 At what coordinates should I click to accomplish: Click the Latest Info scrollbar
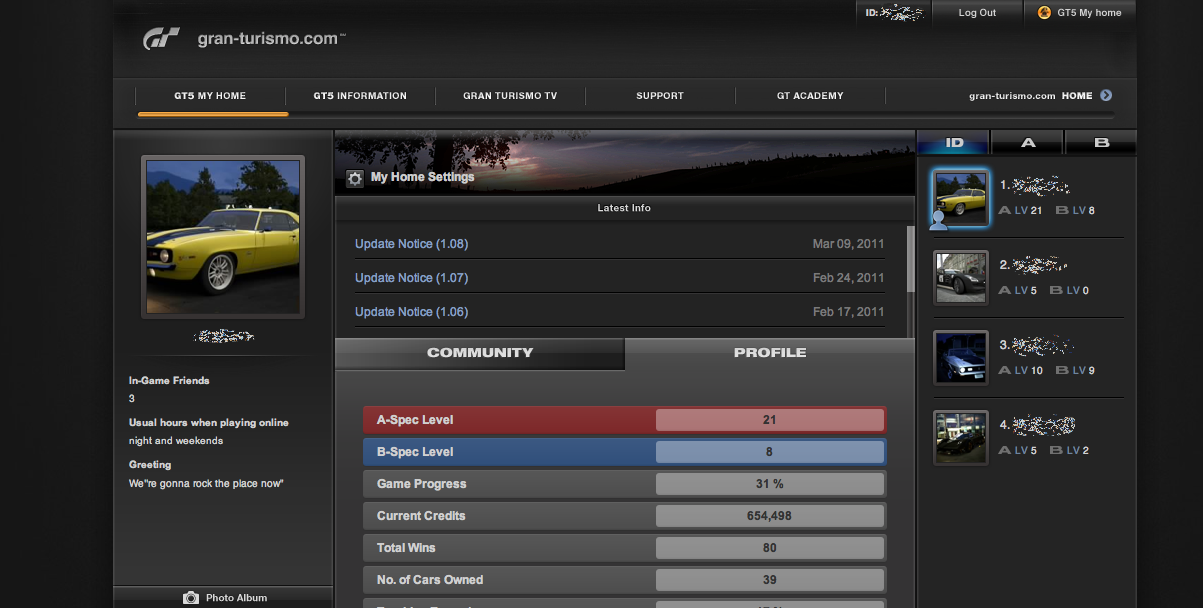tap(910, 260)
